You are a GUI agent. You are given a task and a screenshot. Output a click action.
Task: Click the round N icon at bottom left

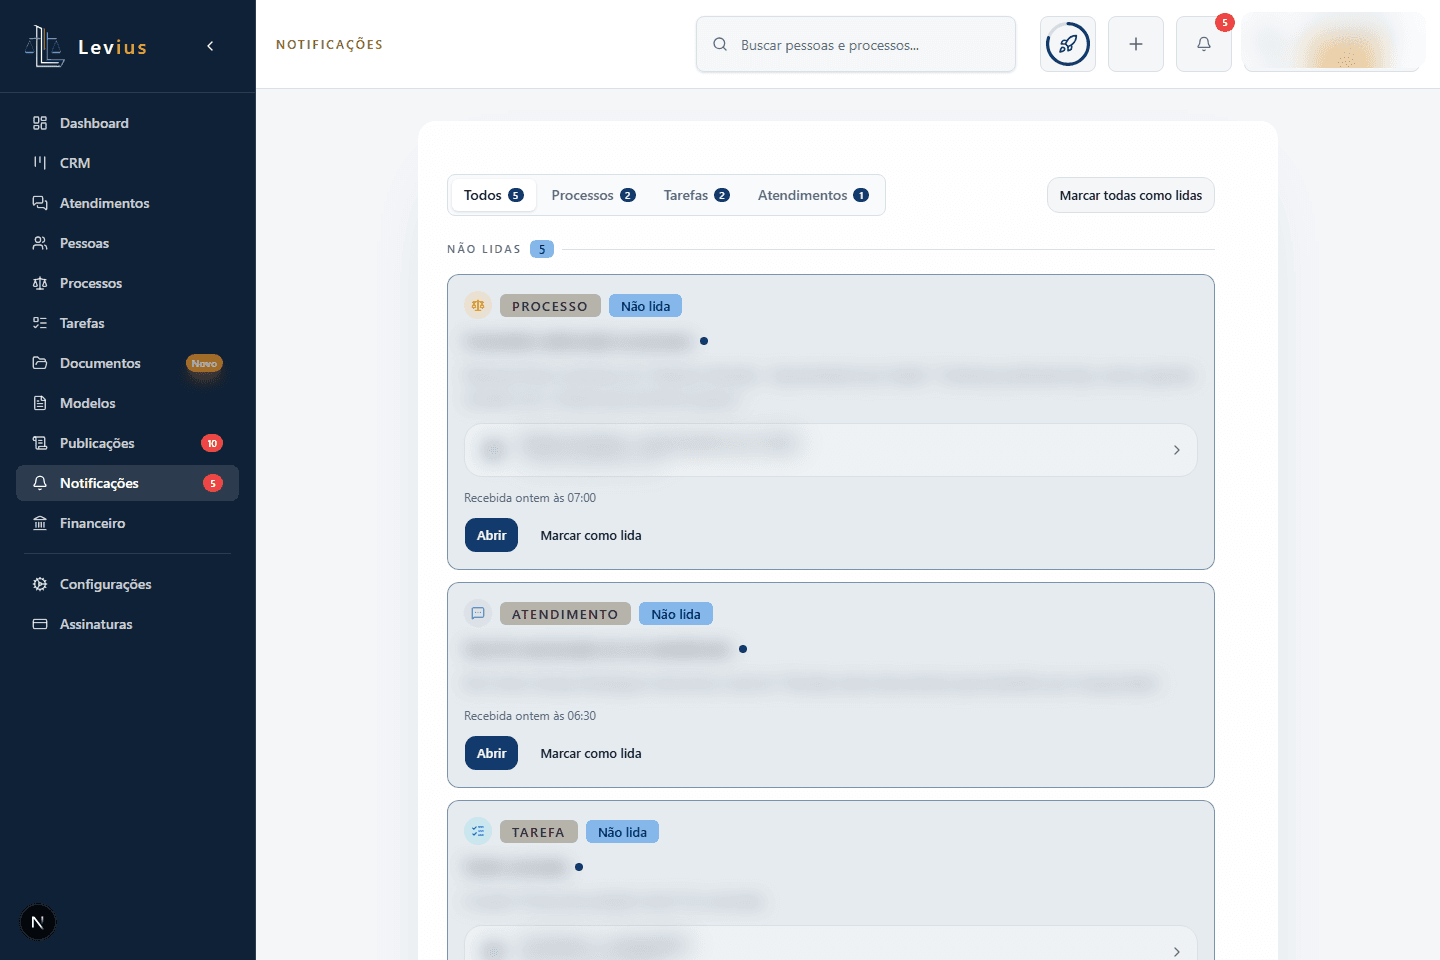(38, 922)
